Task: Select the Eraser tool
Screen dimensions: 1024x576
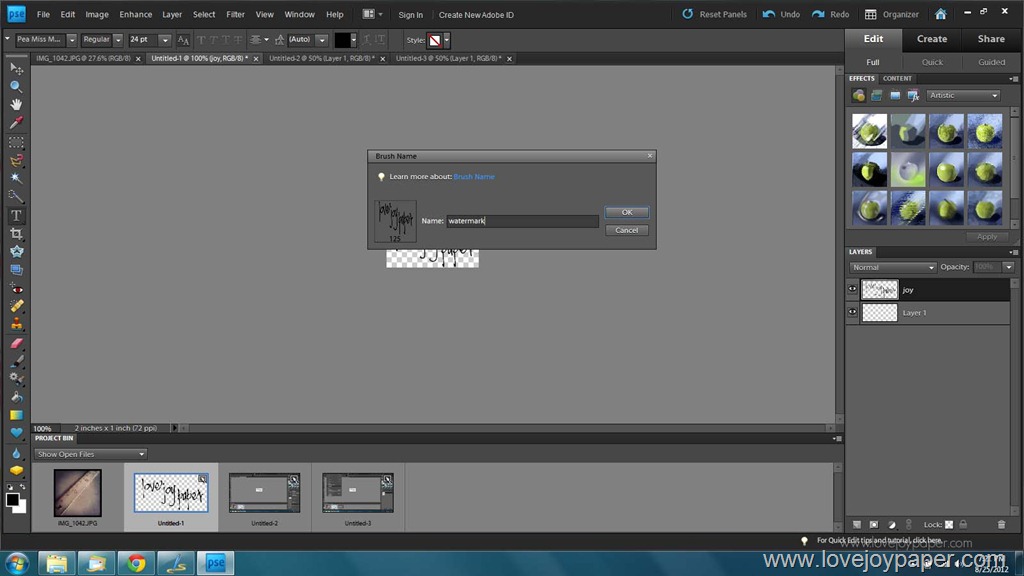Action: point(16,343)
